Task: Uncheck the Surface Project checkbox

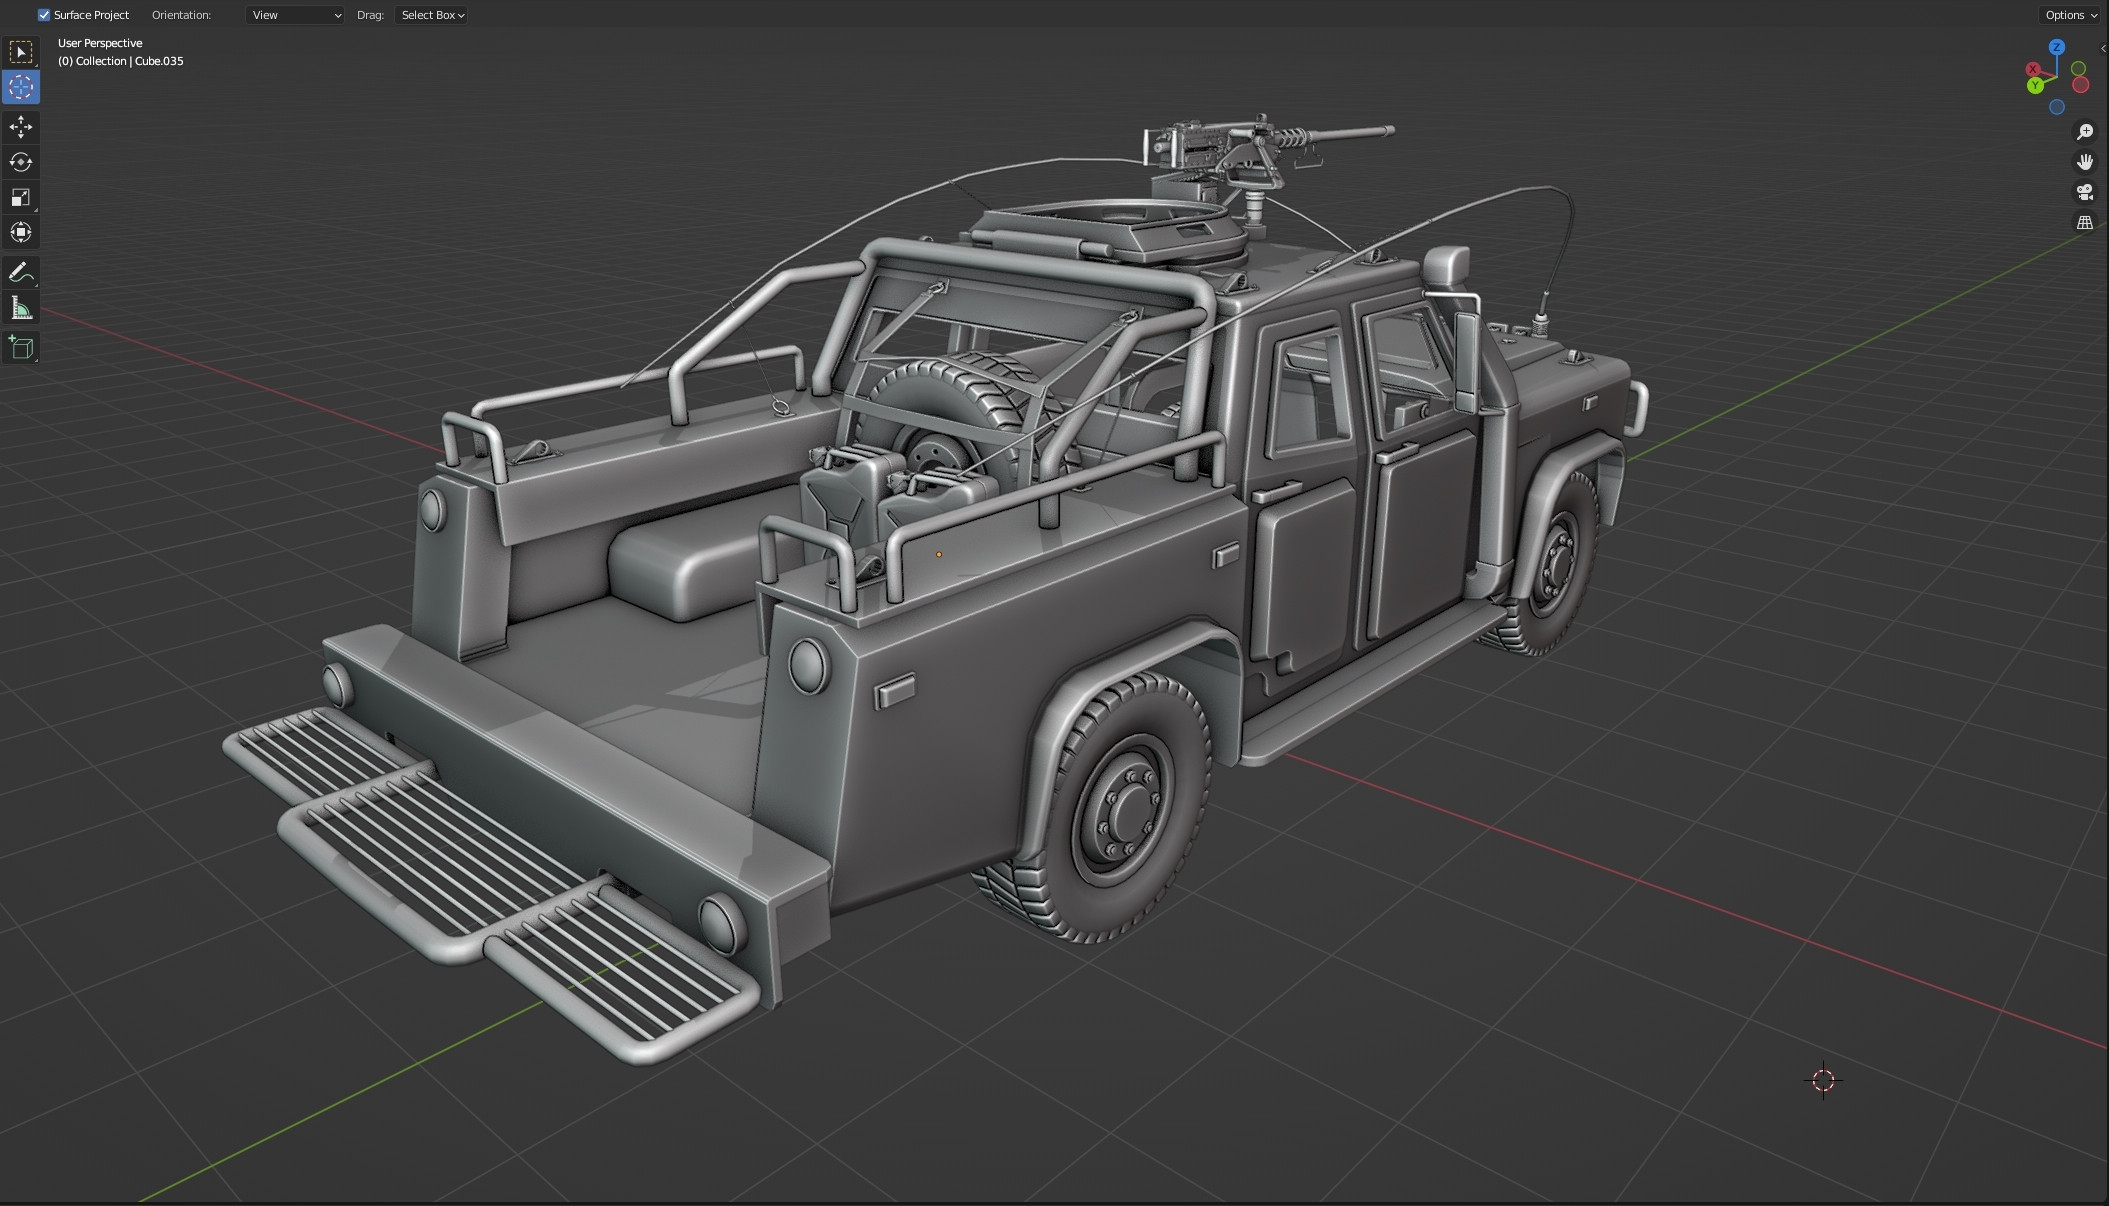Action: [43, 14]
